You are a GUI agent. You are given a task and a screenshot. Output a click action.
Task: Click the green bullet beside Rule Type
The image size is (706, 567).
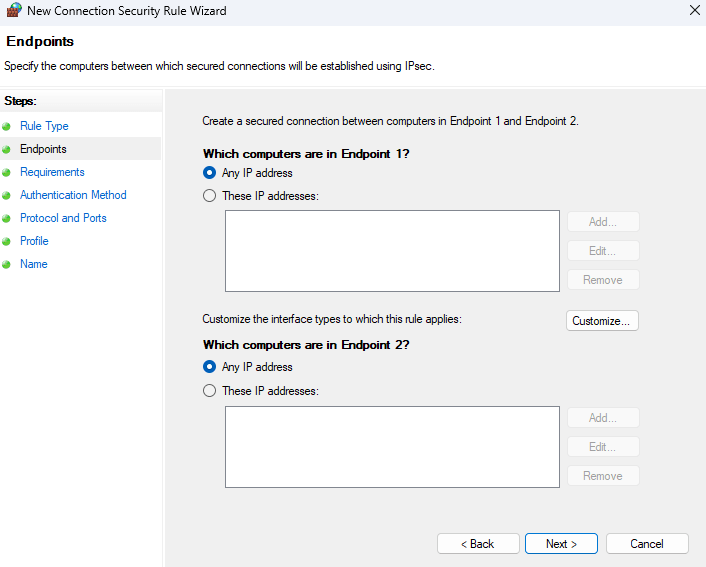[x=6, y=127]
